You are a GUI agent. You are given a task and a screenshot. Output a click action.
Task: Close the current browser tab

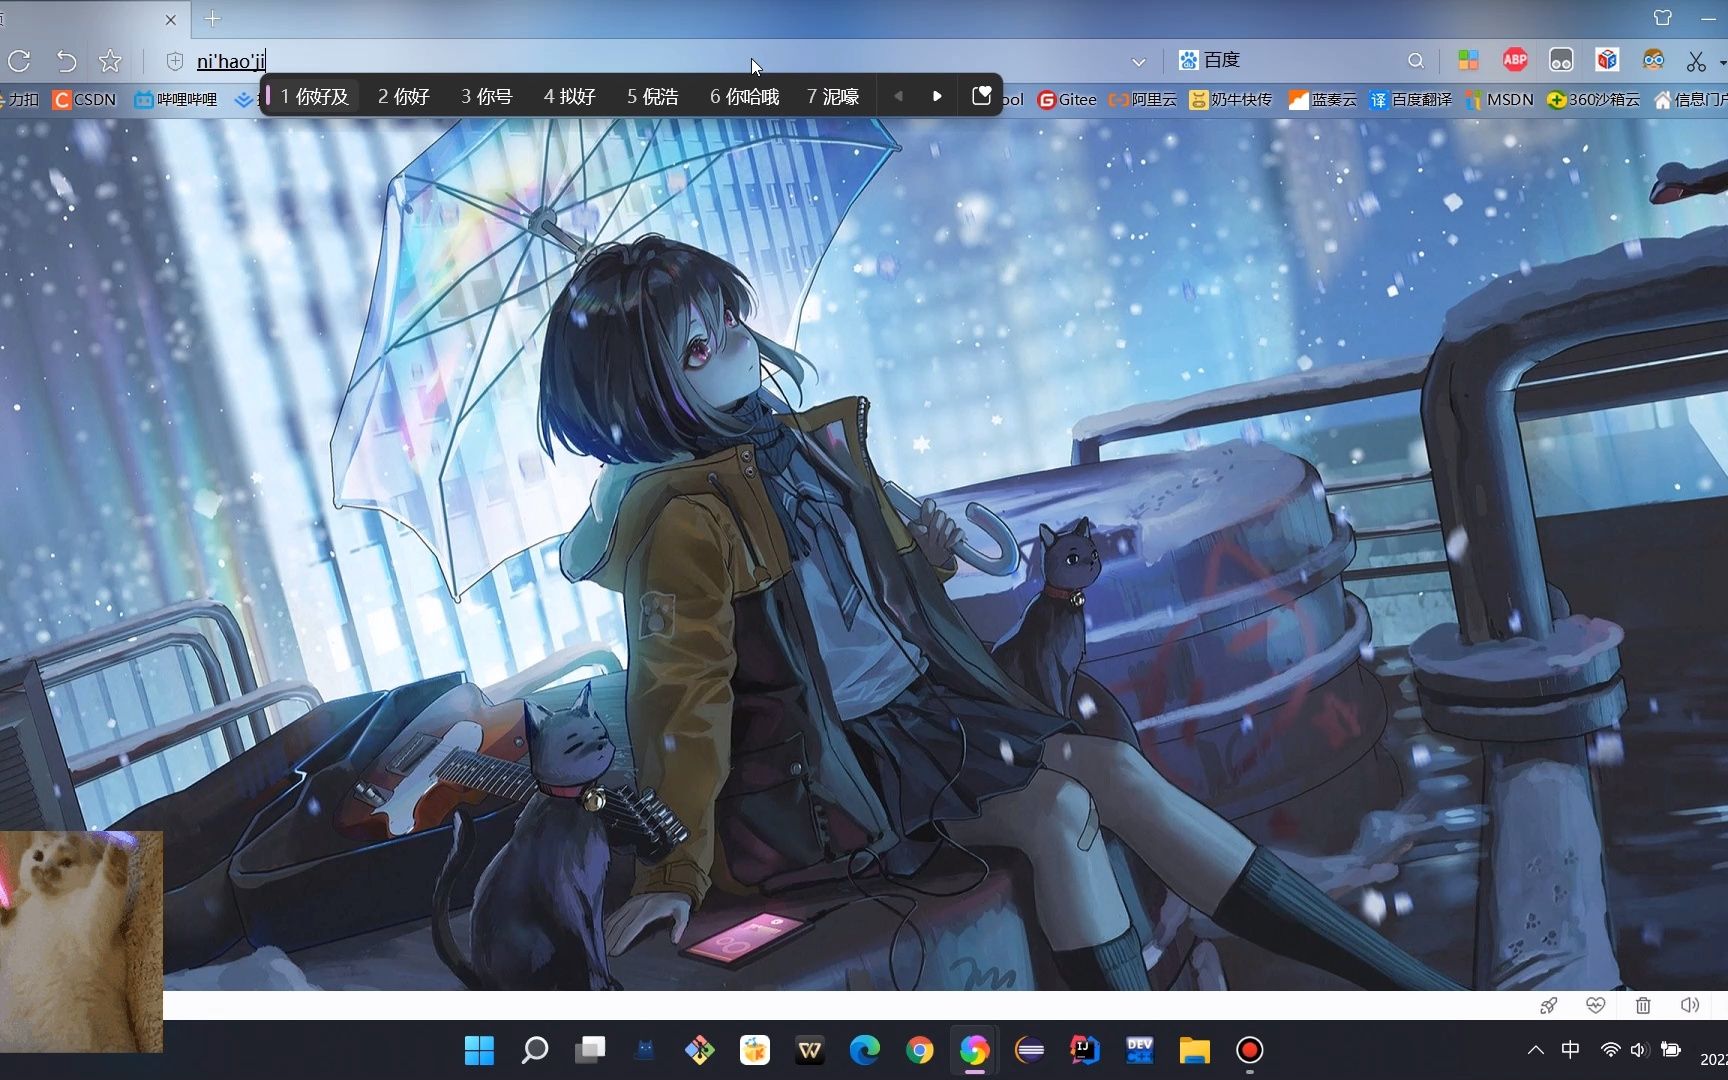click(170, 19)
